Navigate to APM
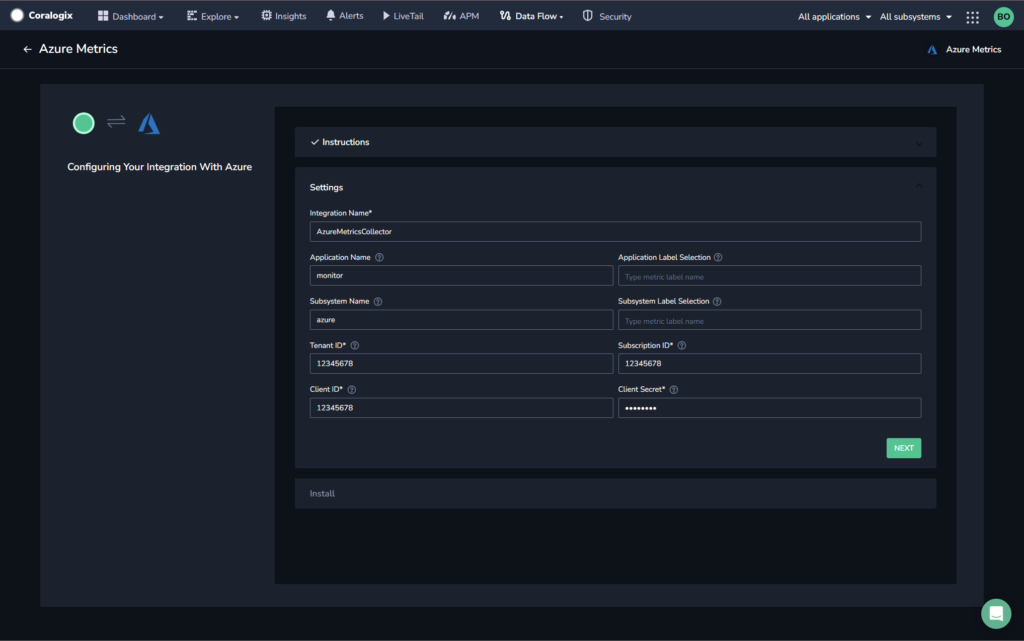 tap(461, 16)
